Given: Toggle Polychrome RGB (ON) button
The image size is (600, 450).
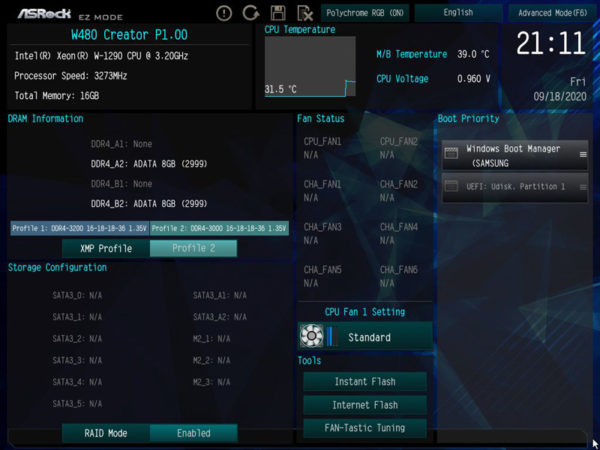Looking at the screenshot, I should (365, 13).
